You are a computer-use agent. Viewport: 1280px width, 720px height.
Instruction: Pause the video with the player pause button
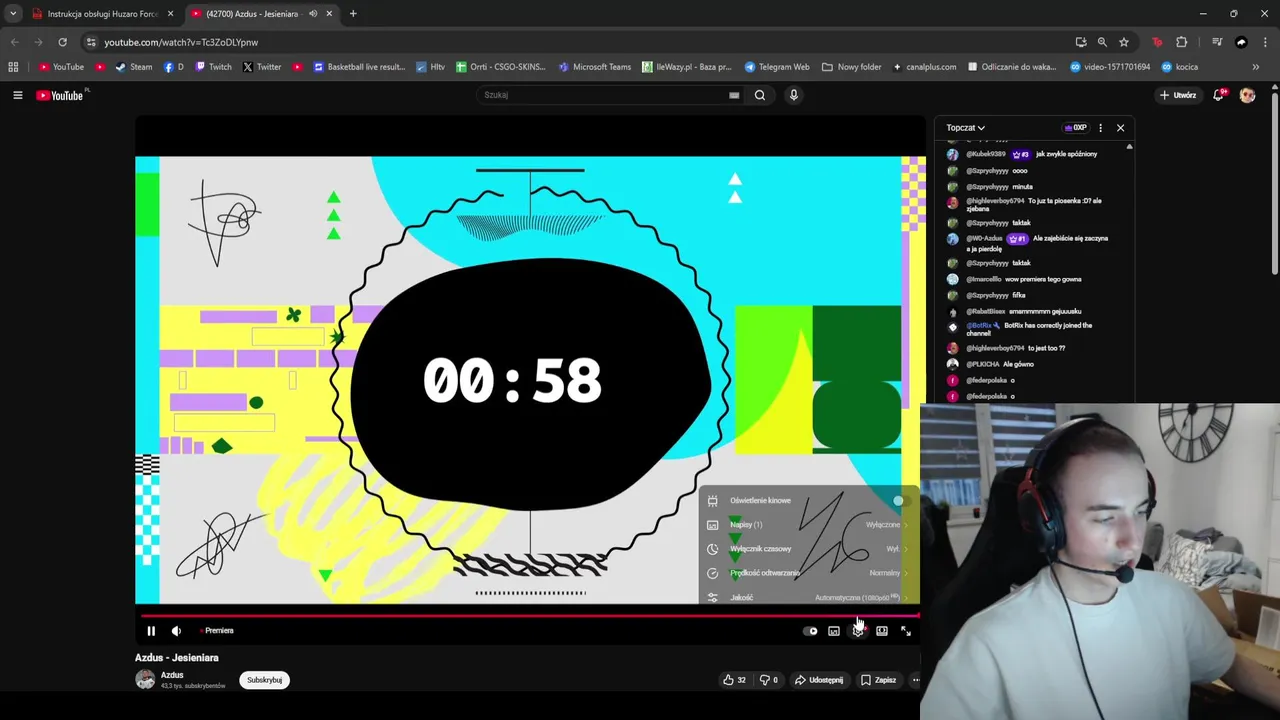point(151,631)
